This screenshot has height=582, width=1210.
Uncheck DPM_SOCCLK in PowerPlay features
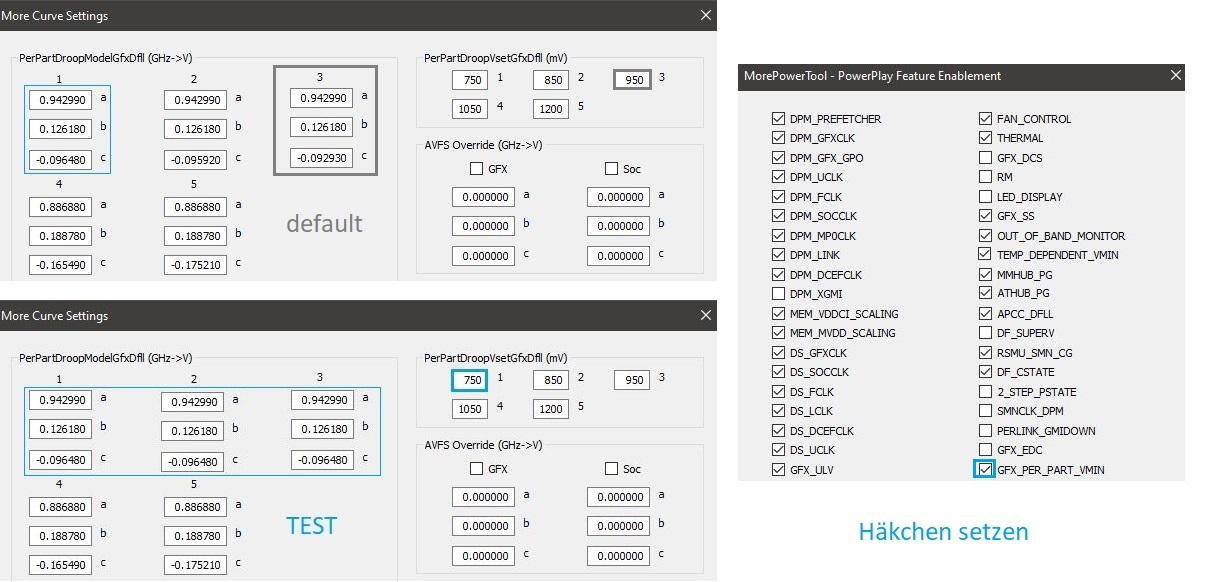pos(779,216)
